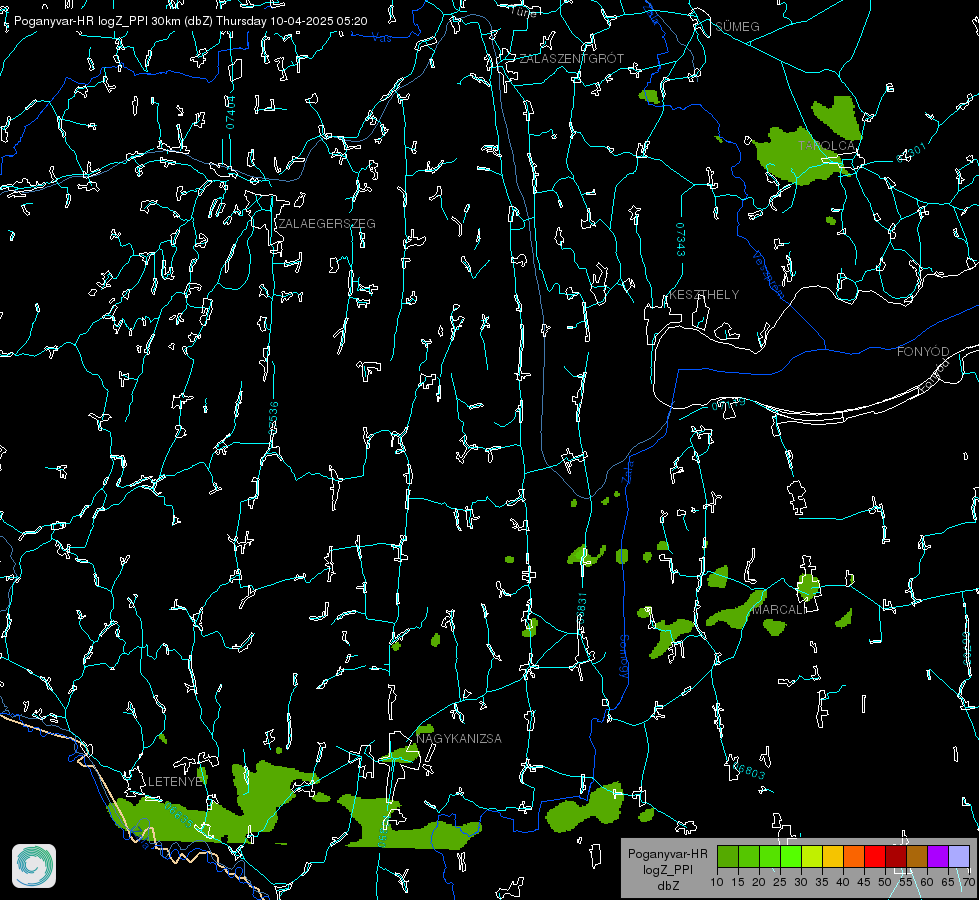Click the blue Somogy county label
The image size is (979, 900).
pyautogui.click(x=624, y=657)
